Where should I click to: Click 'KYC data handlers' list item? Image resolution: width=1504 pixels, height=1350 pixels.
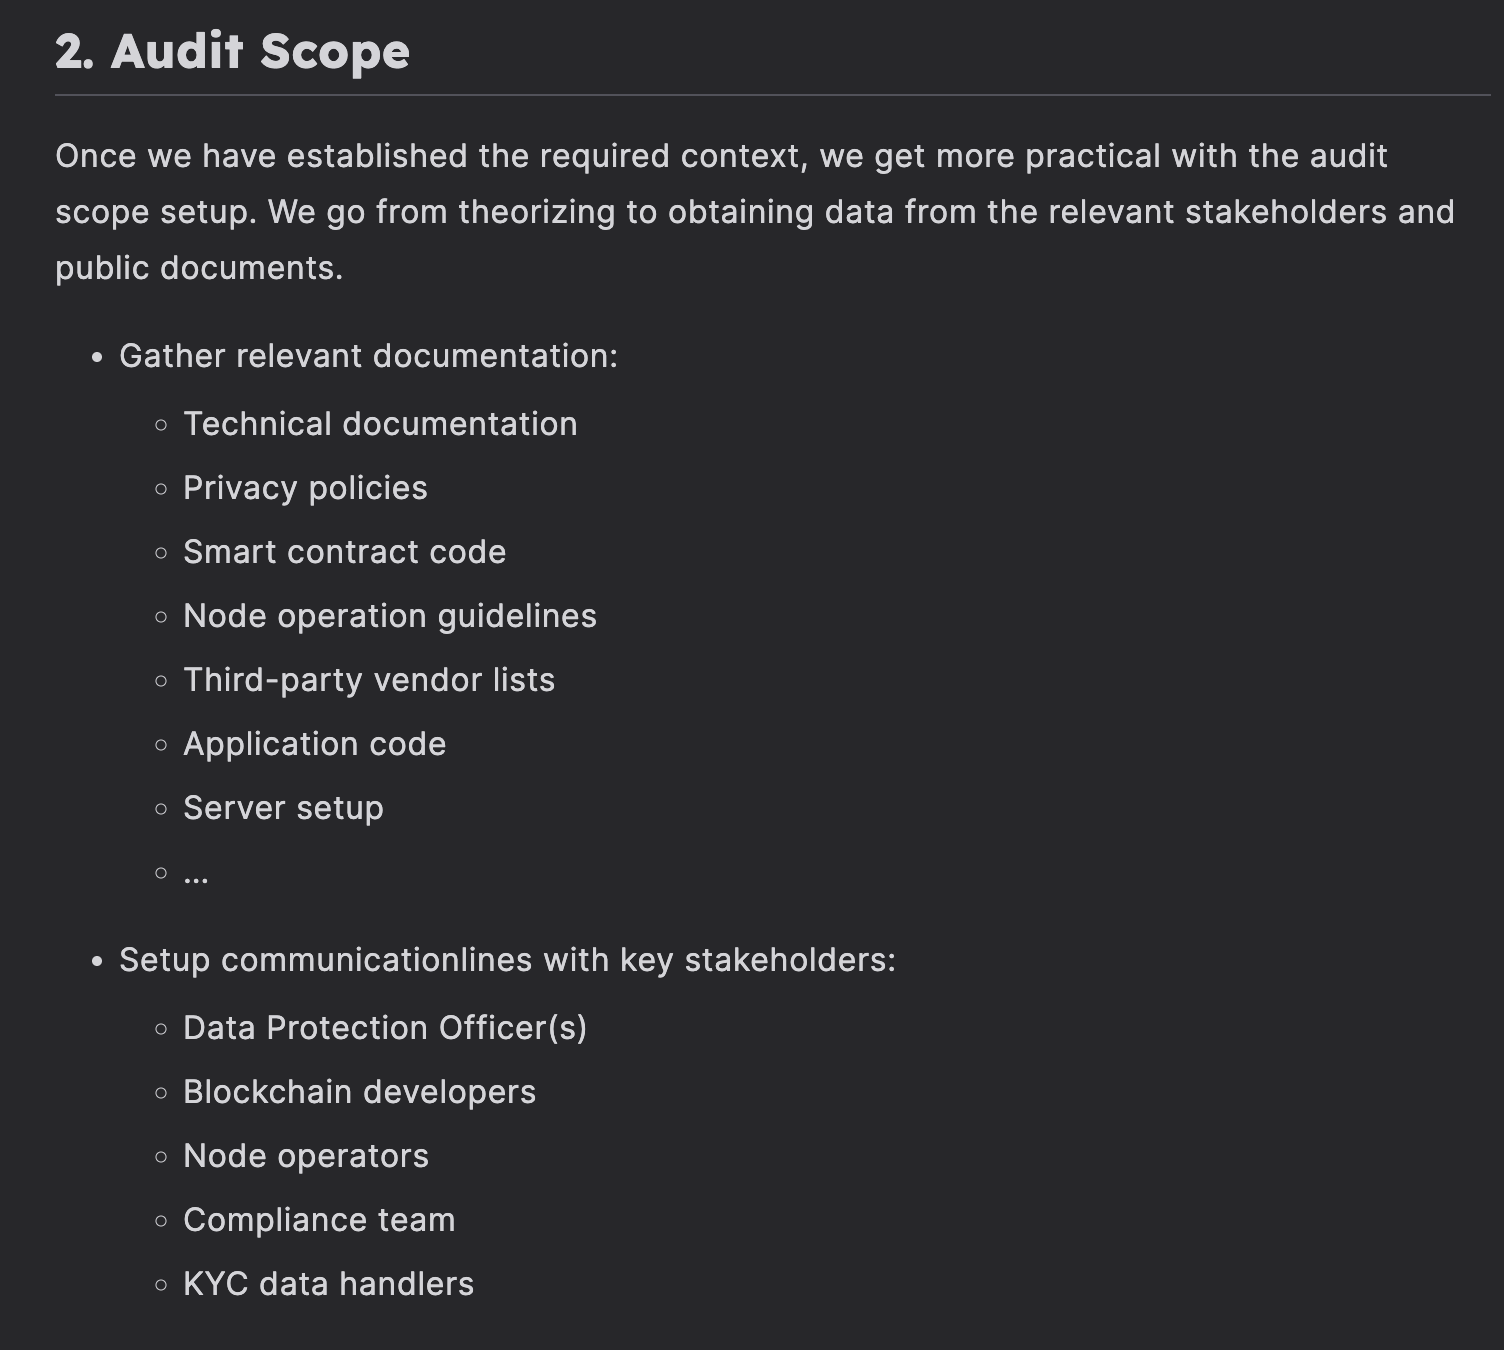click(328, 1284)
